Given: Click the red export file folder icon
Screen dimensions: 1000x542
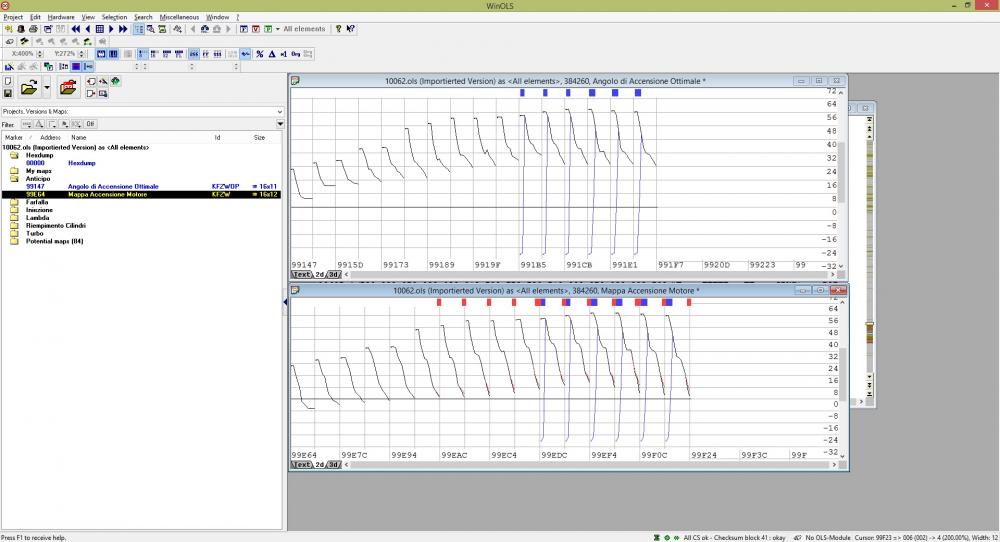Looking at the screenshot, I should pos(68,87).
